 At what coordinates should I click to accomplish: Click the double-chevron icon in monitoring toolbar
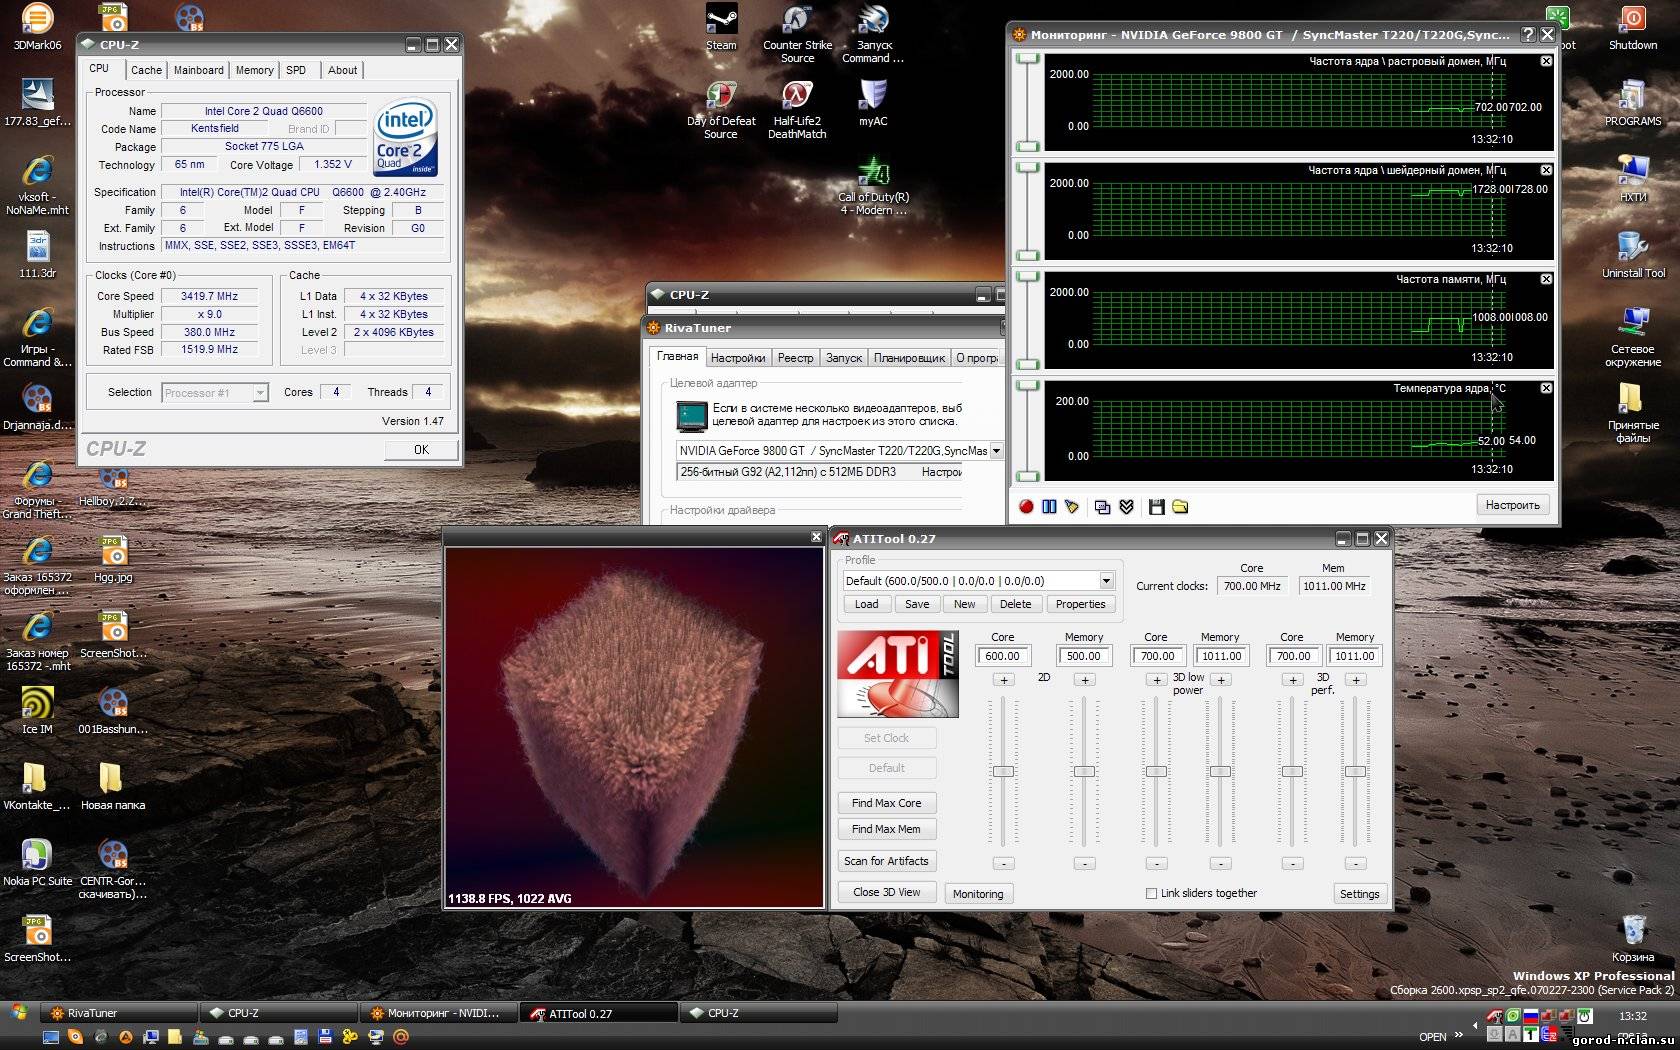click(x=1127, y=507)
